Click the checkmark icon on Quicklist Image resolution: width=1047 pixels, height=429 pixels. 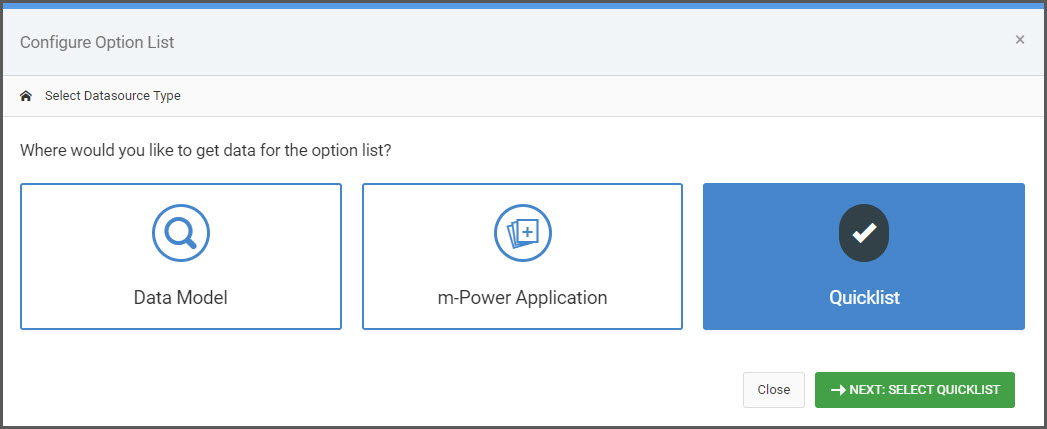[x=864, y=233]
